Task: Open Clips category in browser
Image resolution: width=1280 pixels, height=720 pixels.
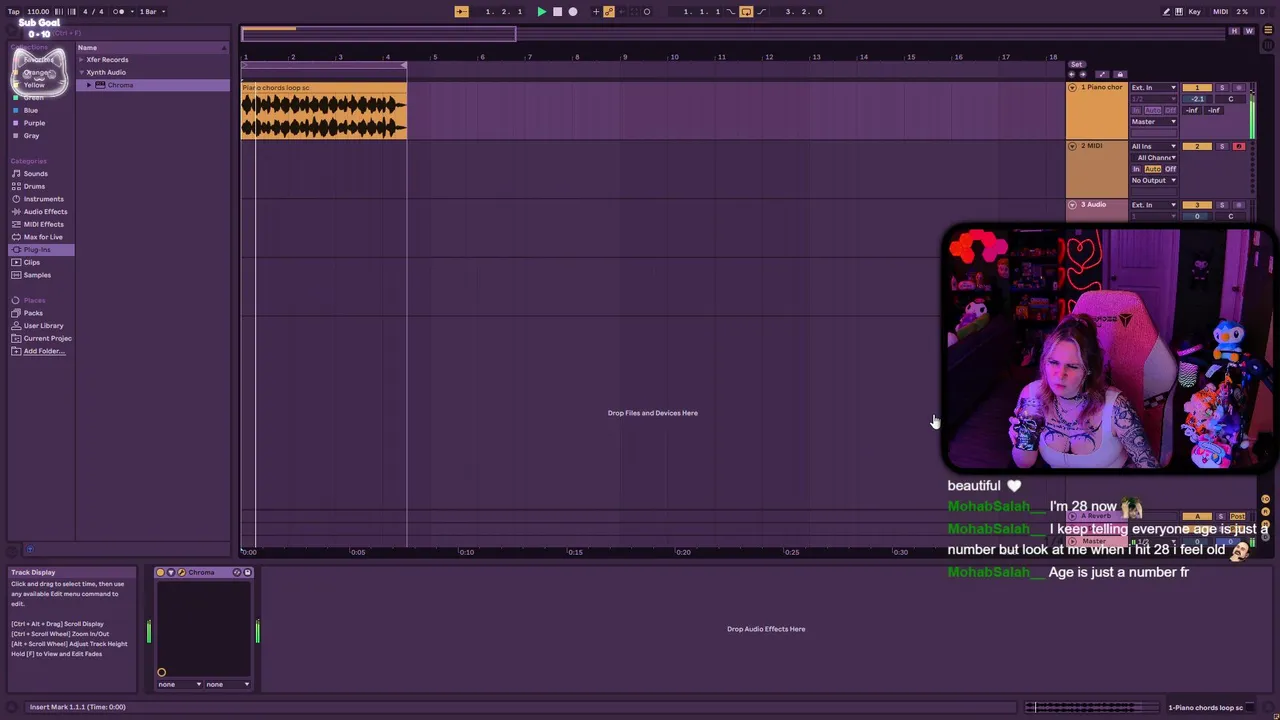Action: coord(32,262)
